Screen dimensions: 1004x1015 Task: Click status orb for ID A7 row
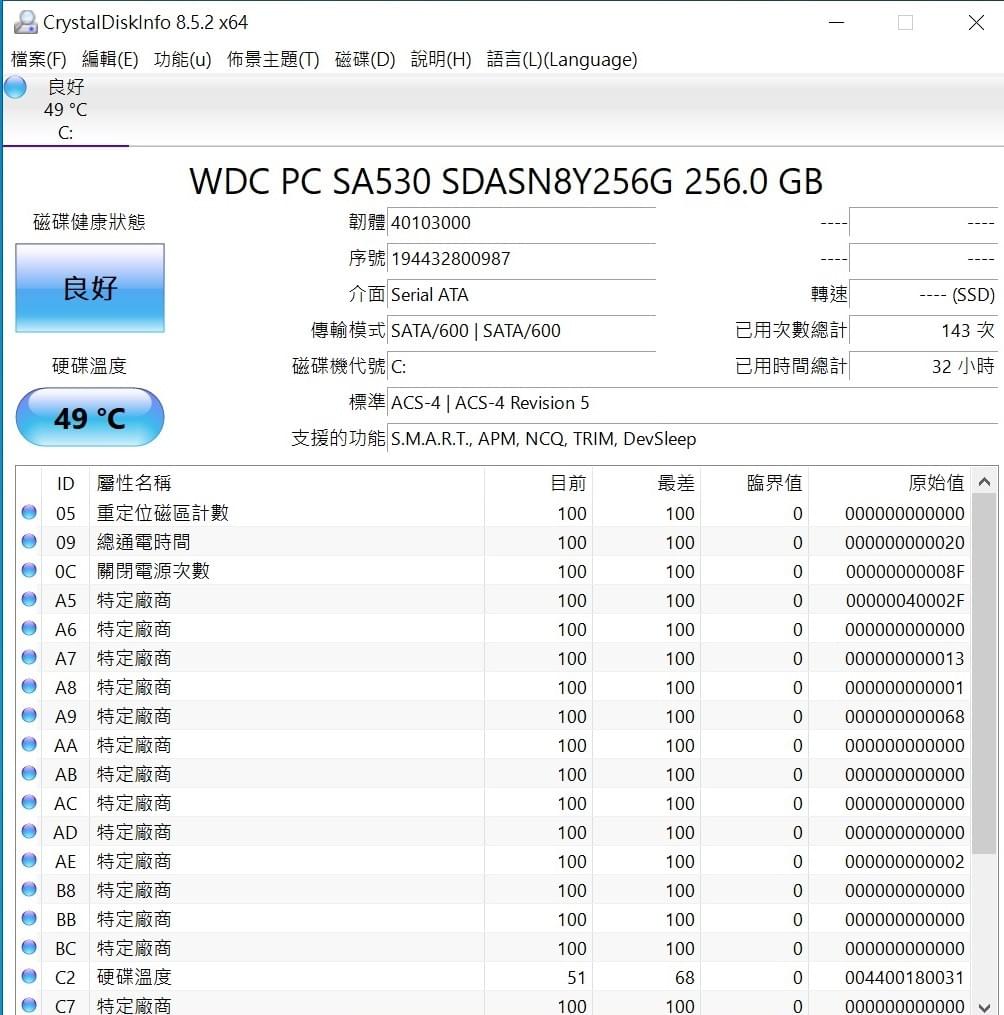29,657
